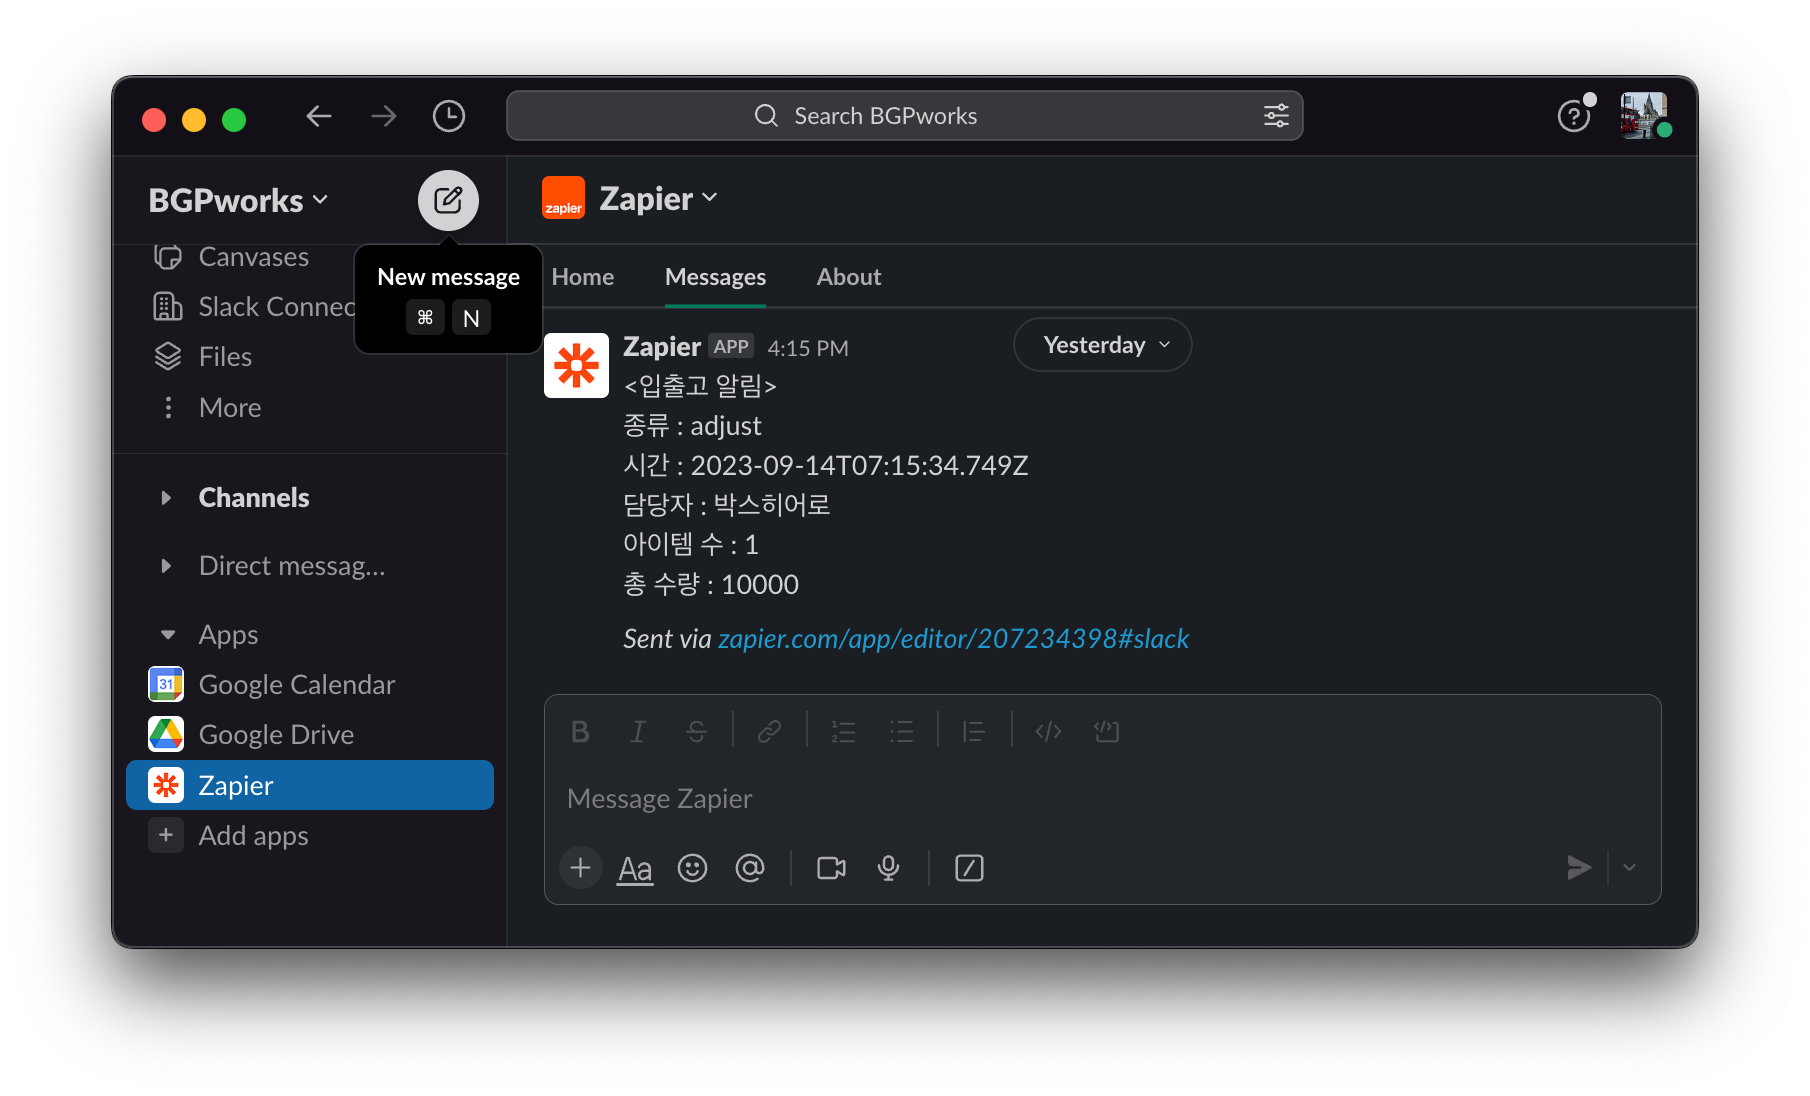
Task: Open history clock icon
Action: pos(449,116)
